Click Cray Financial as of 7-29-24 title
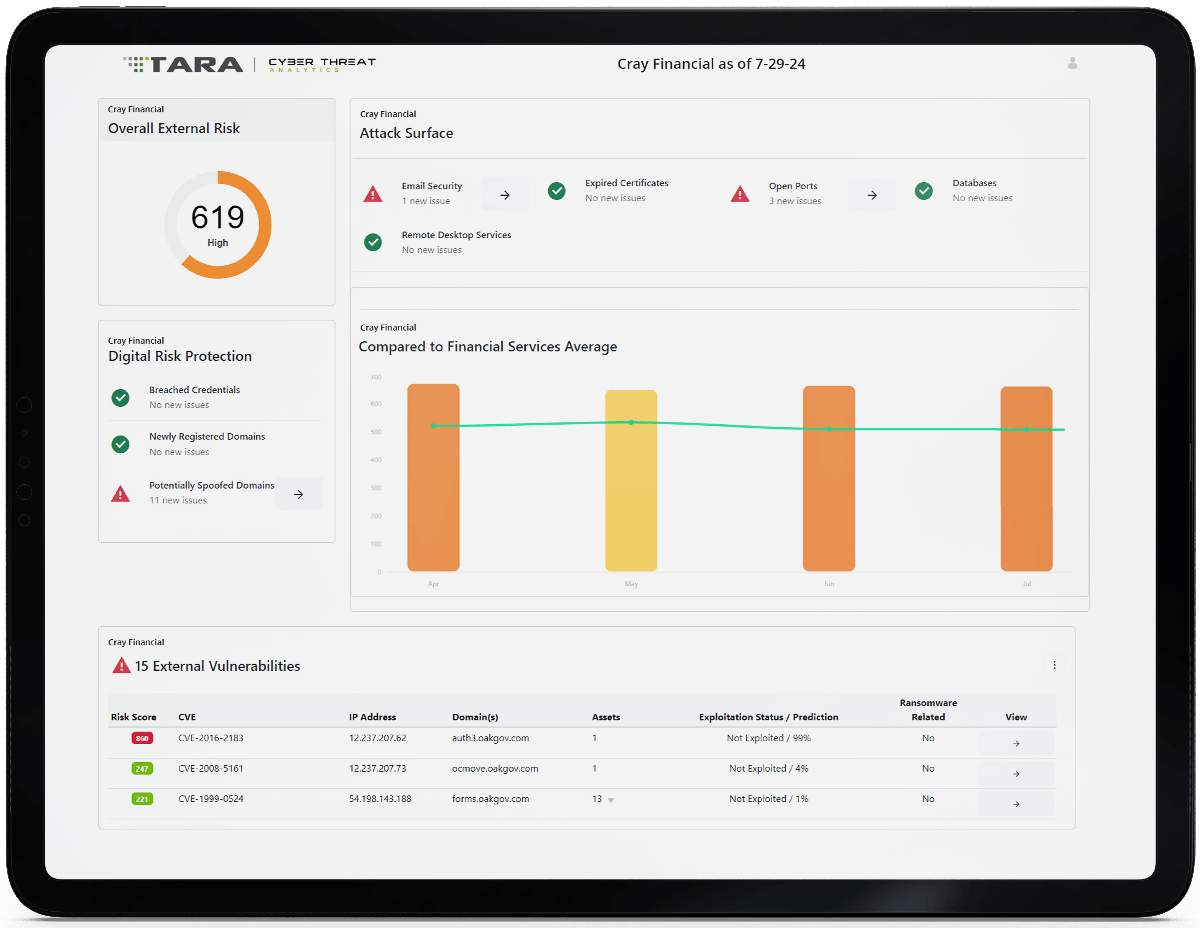The width and height of the screenshot is (1200, 928). point(711,64)
